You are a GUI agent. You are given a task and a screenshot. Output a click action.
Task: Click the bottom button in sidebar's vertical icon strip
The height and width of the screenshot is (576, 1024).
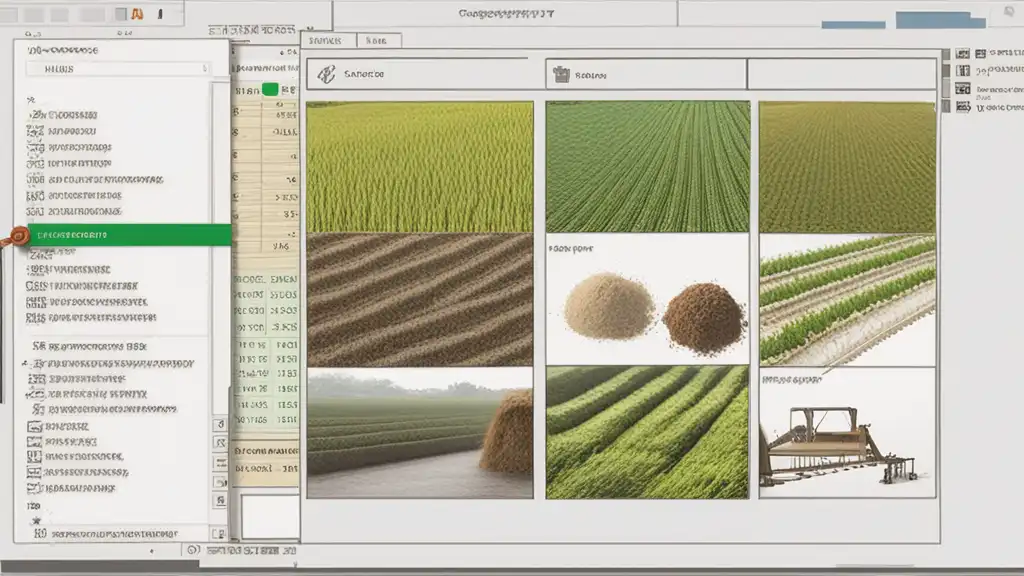[221, 500]
